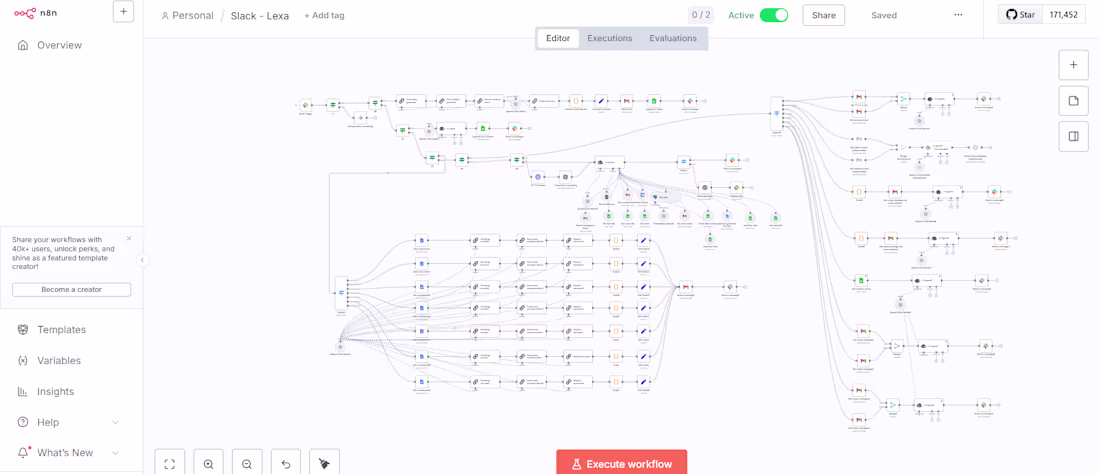Click the Saved status label
The image size is (1100, 474).
point(884,15)
